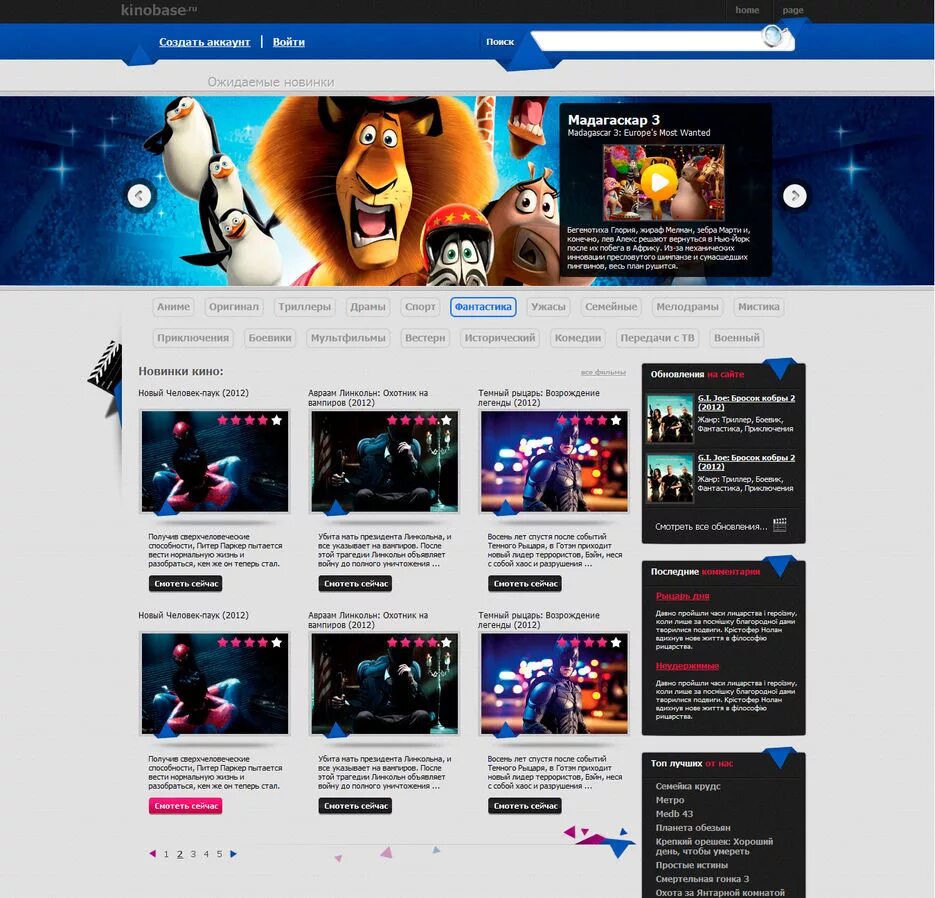Open Medb 43 in top list
Image resolution: width=935 pixels, height=898 pixels.
click(x=674, y=813)
